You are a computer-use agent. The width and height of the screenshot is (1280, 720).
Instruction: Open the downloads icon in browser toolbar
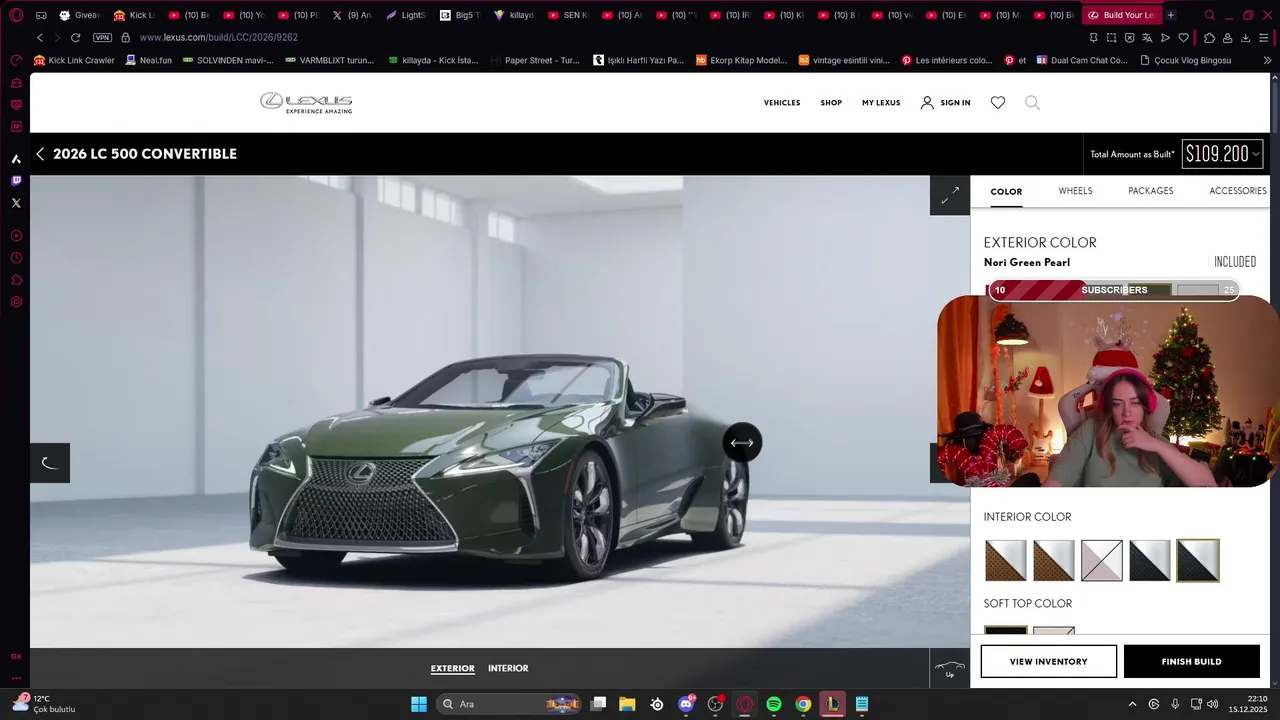click(1246, 37)
